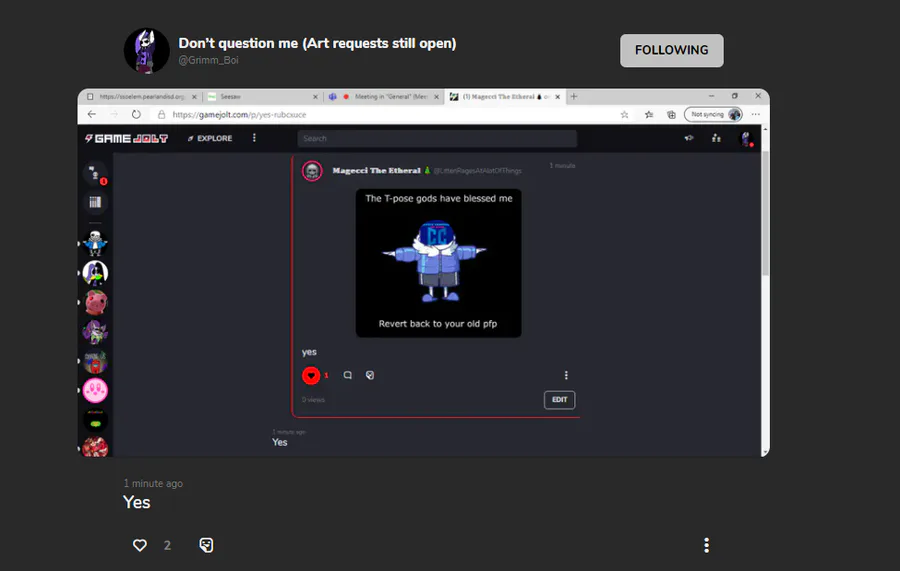Switch to the ssoelem.pearlandisd.org browser tab
This screenshot has height=571, width=900.
pyautogui.click(x=139, y=96)
